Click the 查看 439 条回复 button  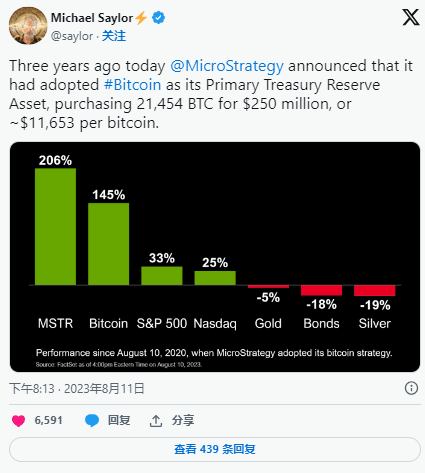tap(215, 449)
